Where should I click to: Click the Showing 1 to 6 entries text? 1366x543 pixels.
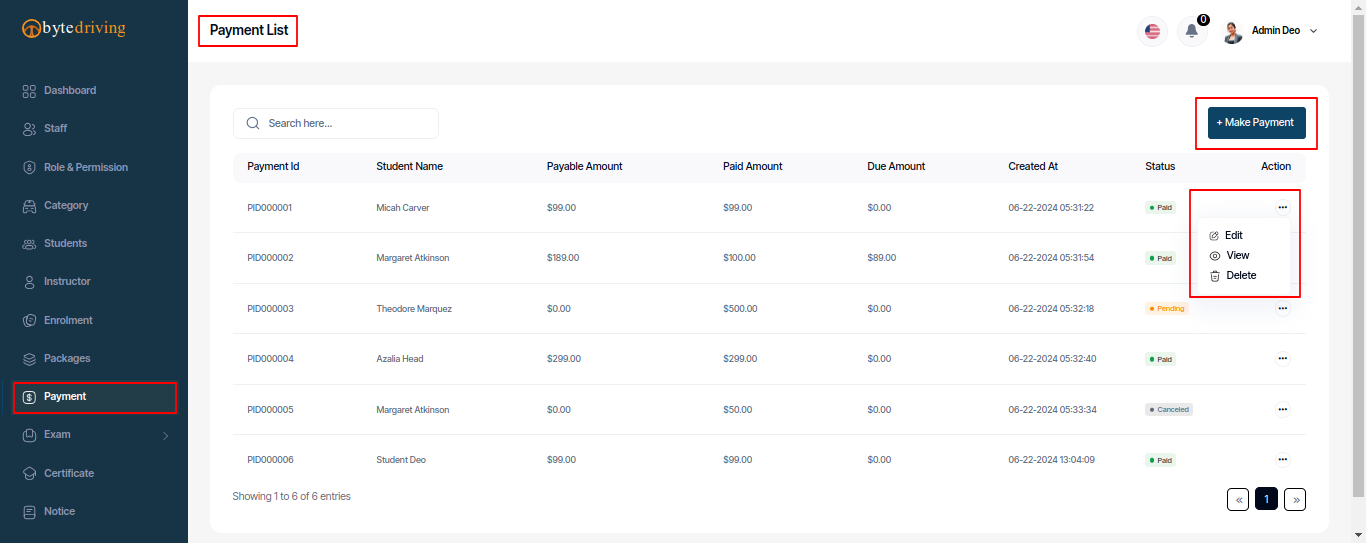click(291, 497)
